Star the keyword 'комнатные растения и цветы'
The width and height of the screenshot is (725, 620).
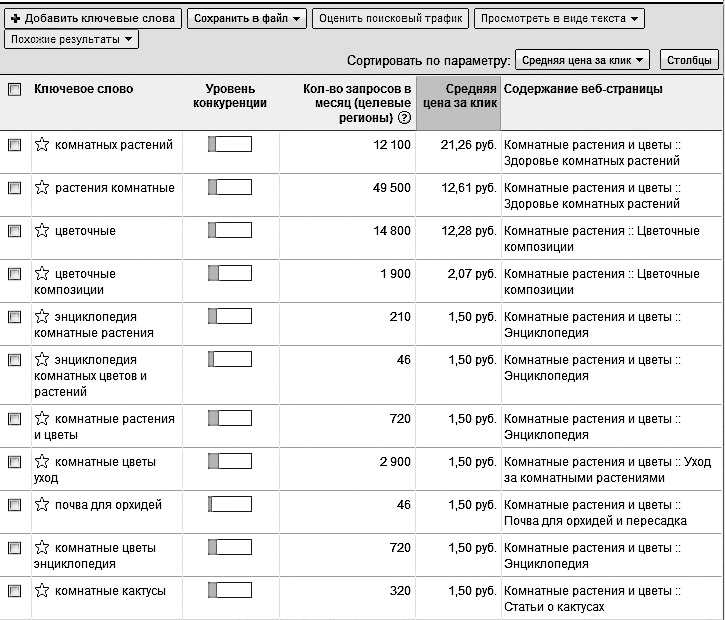click(x=42, y=419)
